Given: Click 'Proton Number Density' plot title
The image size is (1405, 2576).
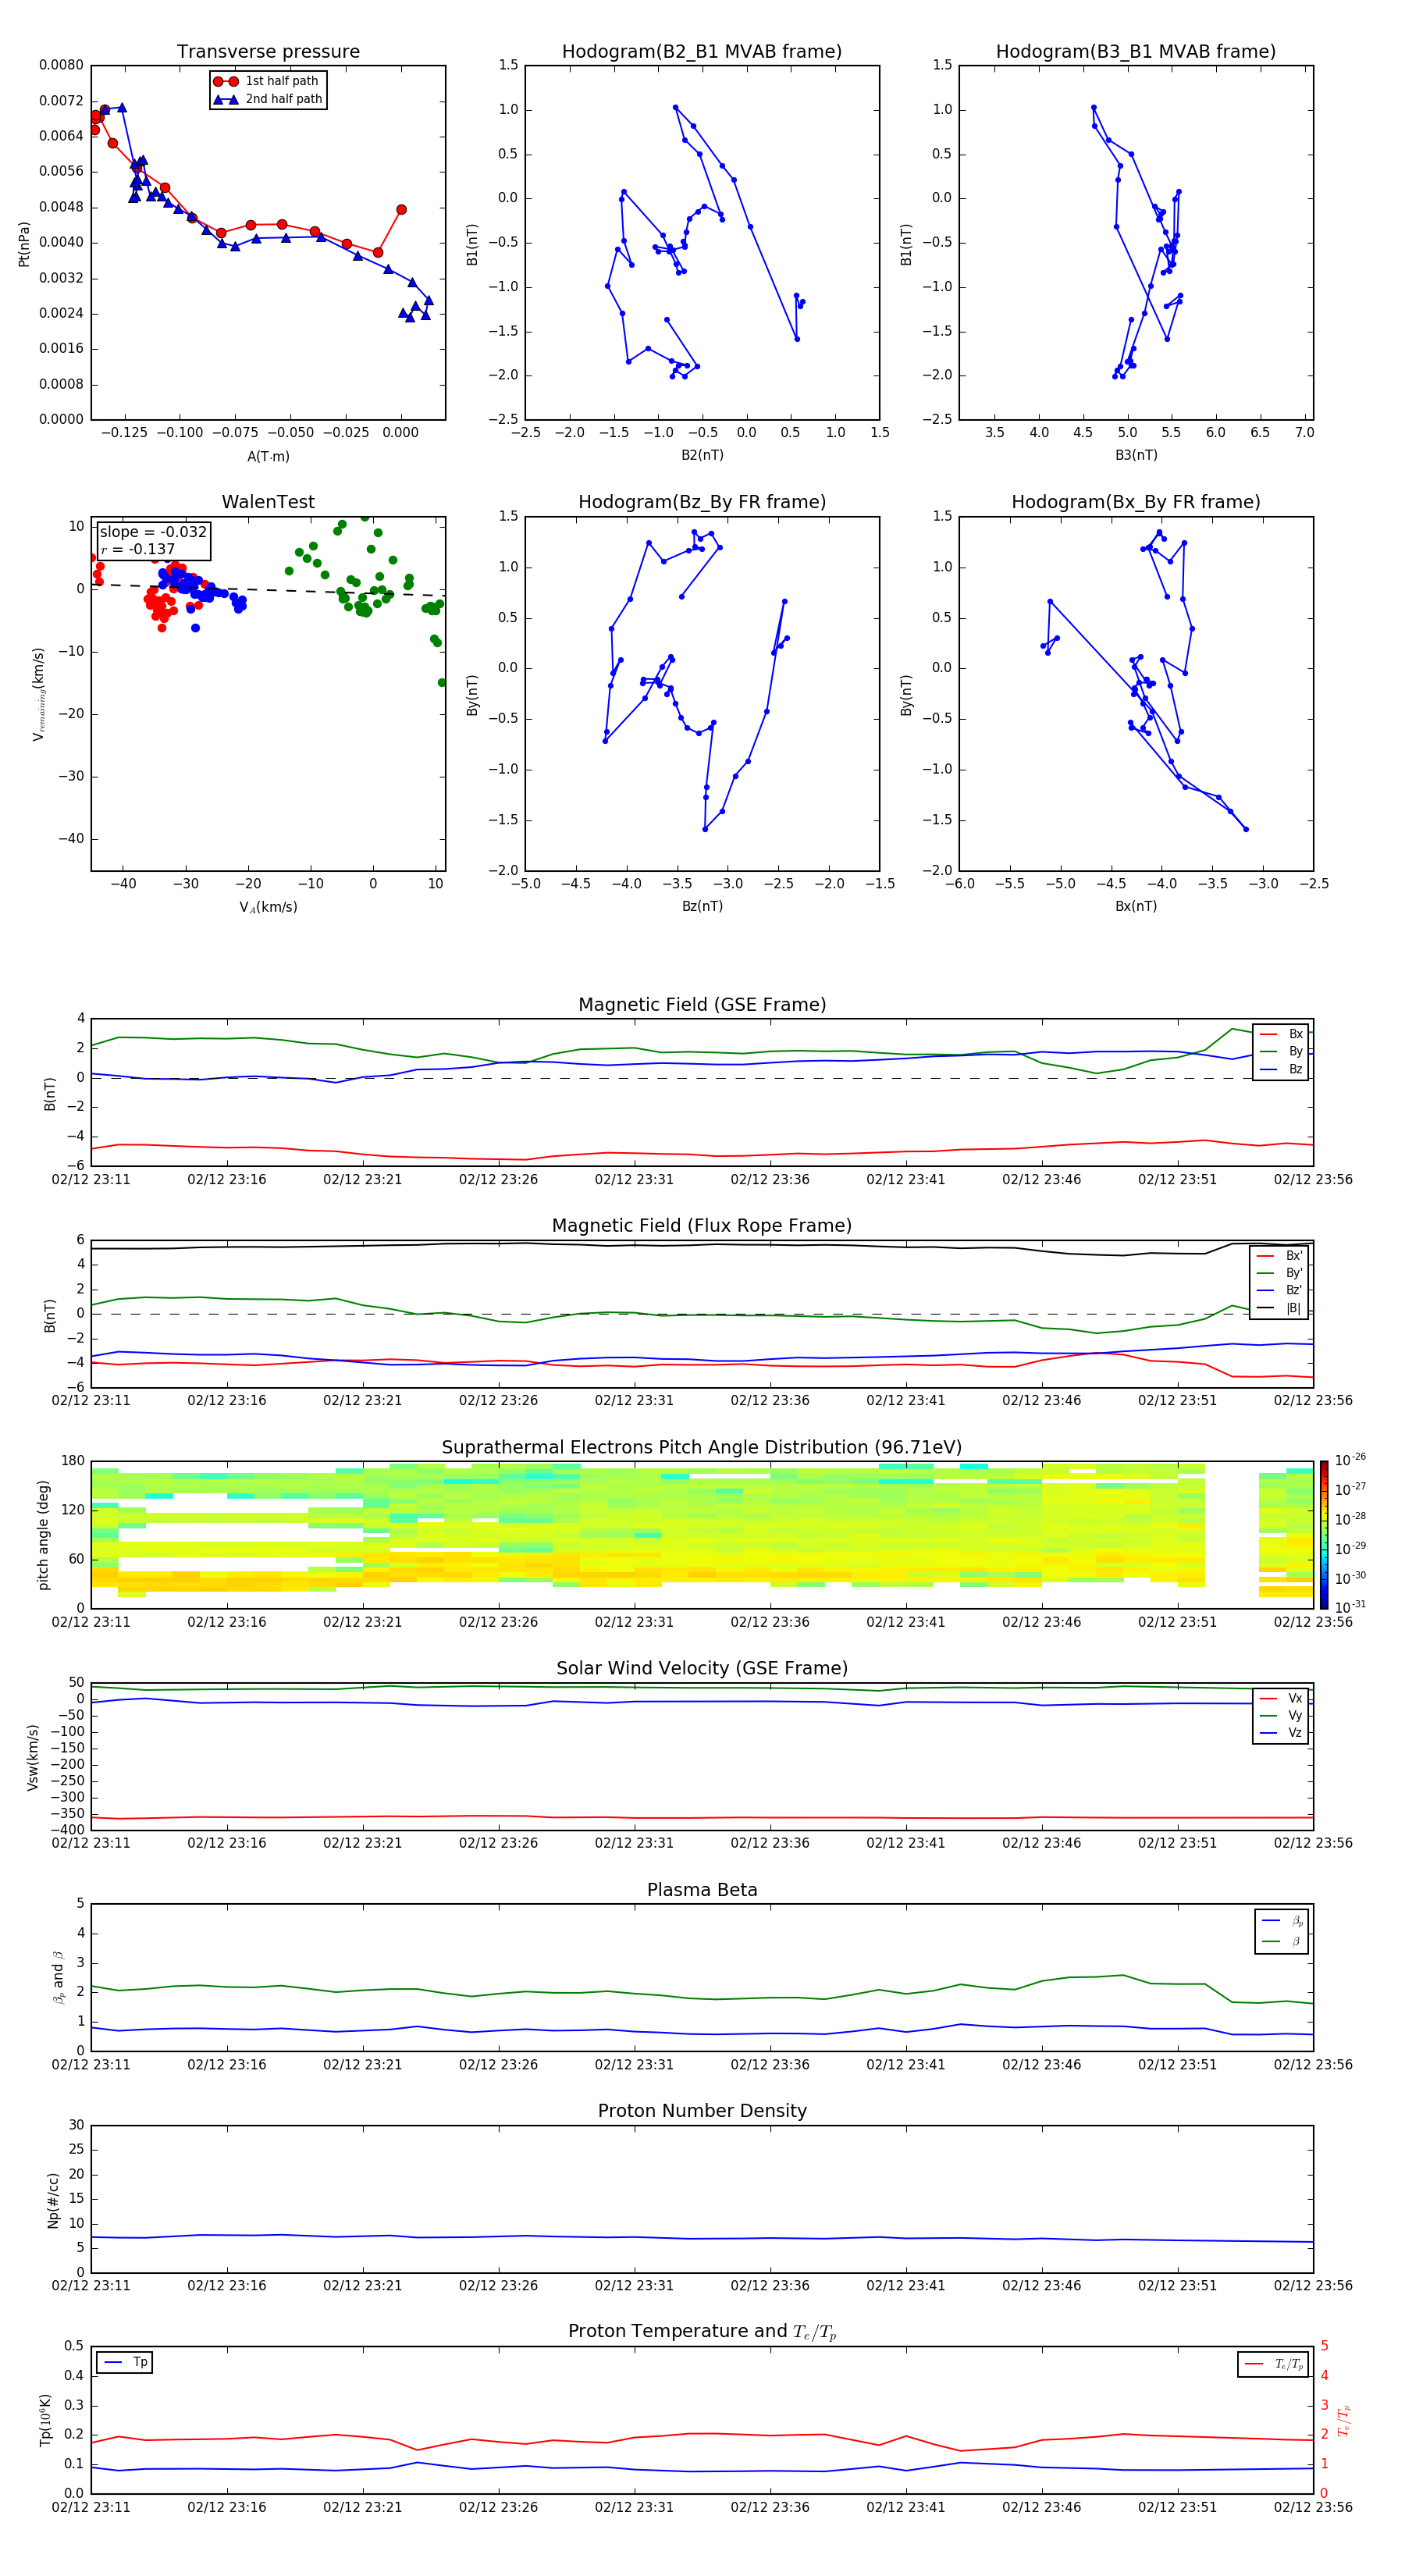Looking at the screenshot, I should (702, 2111).
